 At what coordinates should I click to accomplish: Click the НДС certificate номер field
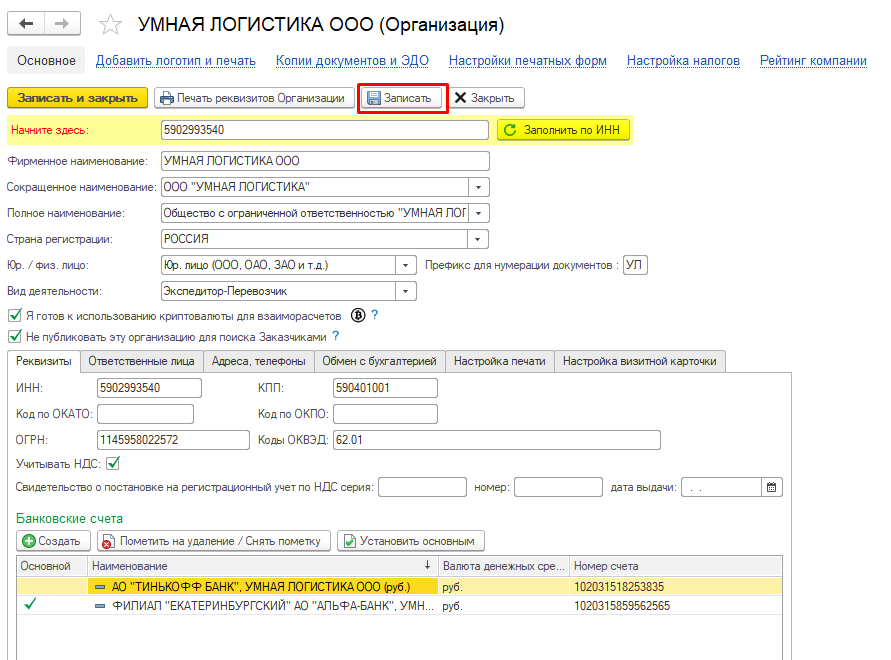point(558,487)
